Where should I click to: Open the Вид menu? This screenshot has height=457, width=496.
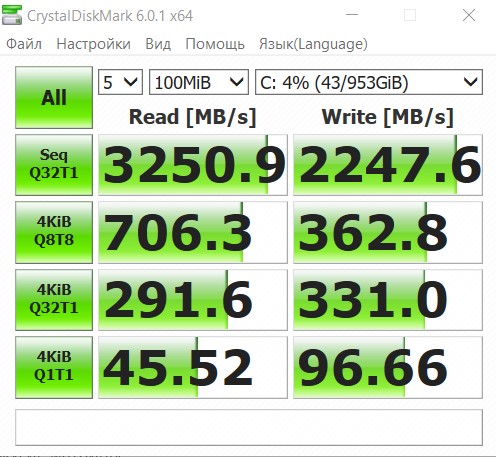pyautogui.click(x=158, y=44)
